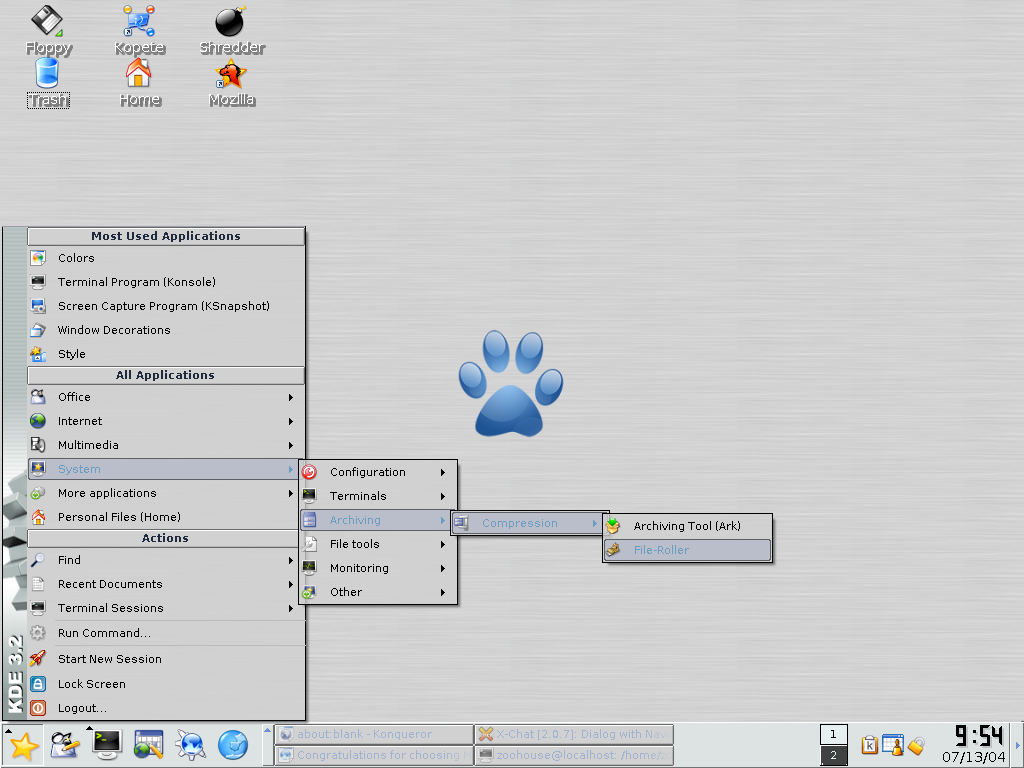Image resolution: width=1024 pixels, height=768 pixels.
Task: Expand the Configuration submenu
Action: (378, 472)
